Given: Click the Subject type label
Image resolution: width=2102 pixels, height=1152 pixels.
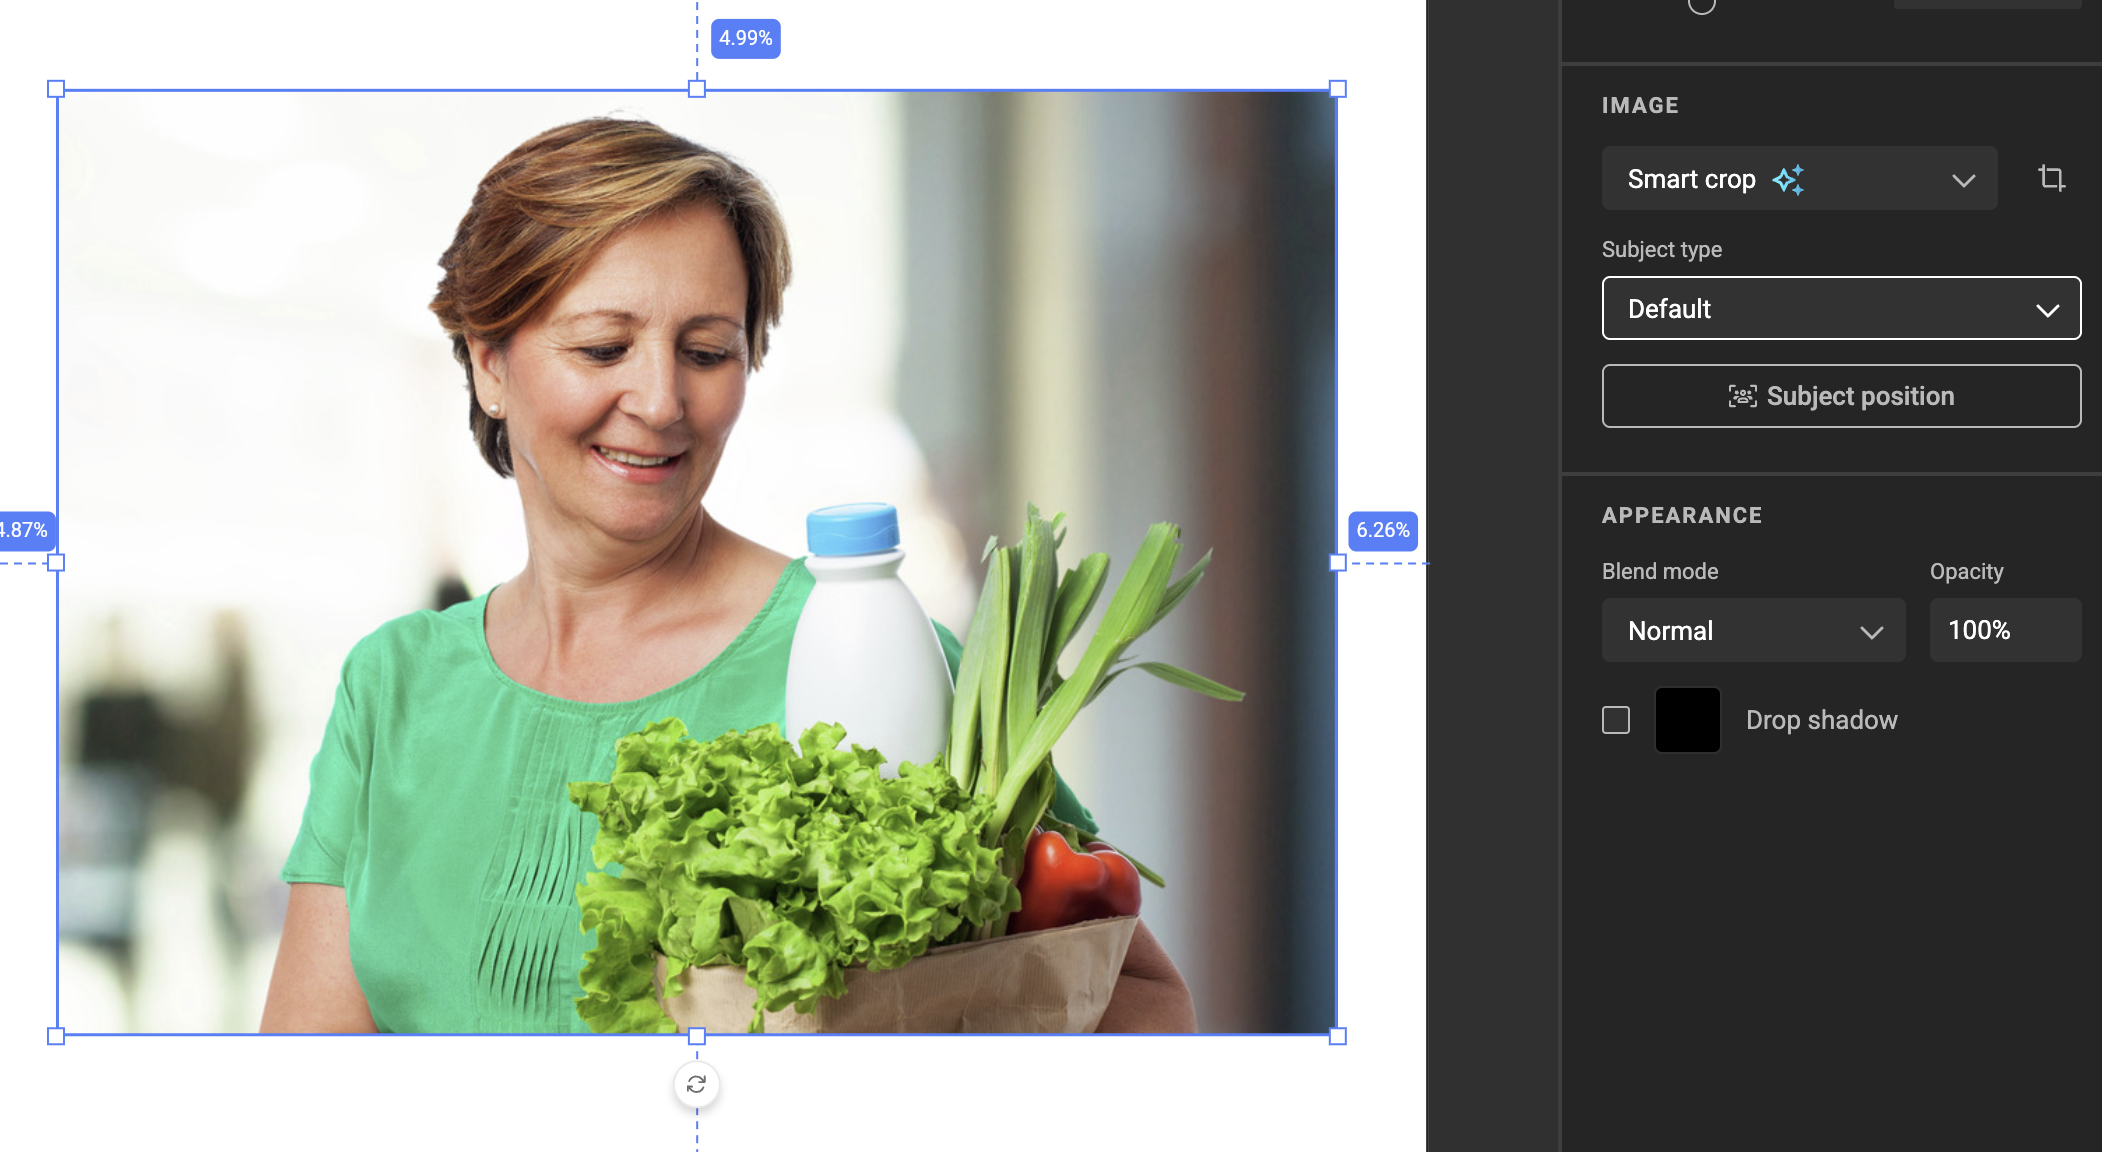Looking at the screenshot, I should (1662, 249).
